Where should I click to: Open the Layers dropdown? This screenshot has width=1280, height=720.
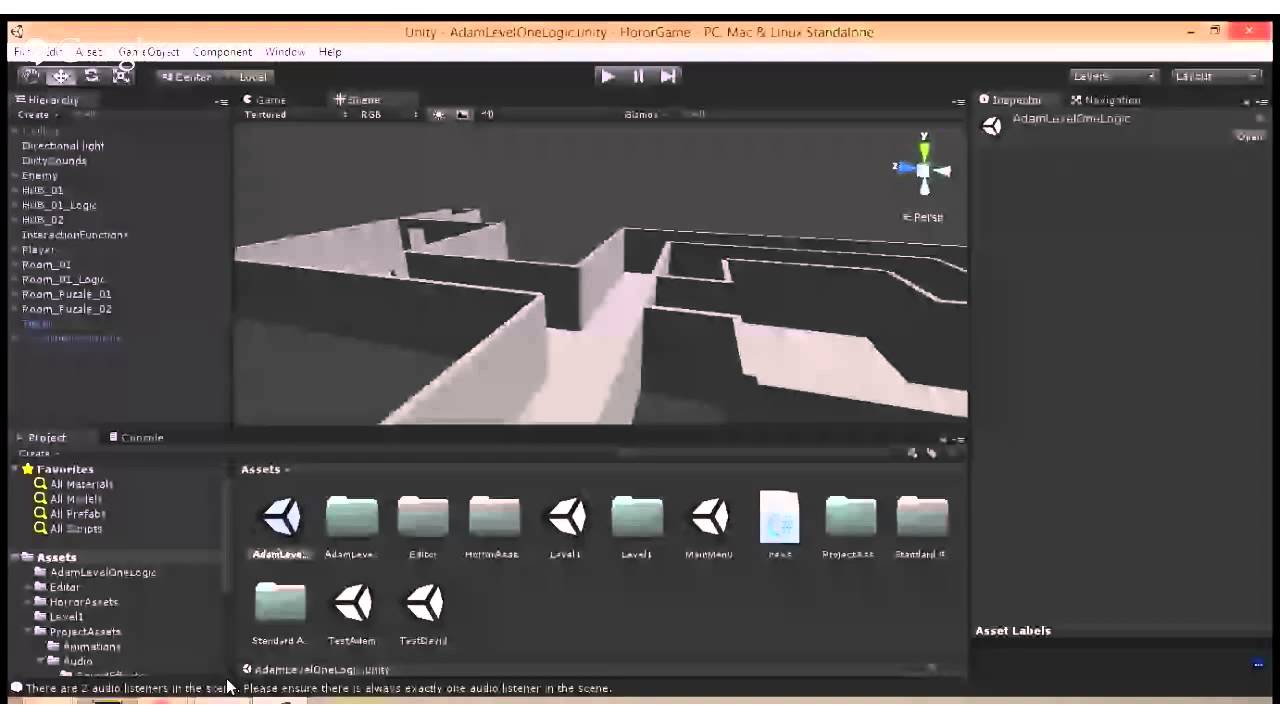1113,76
